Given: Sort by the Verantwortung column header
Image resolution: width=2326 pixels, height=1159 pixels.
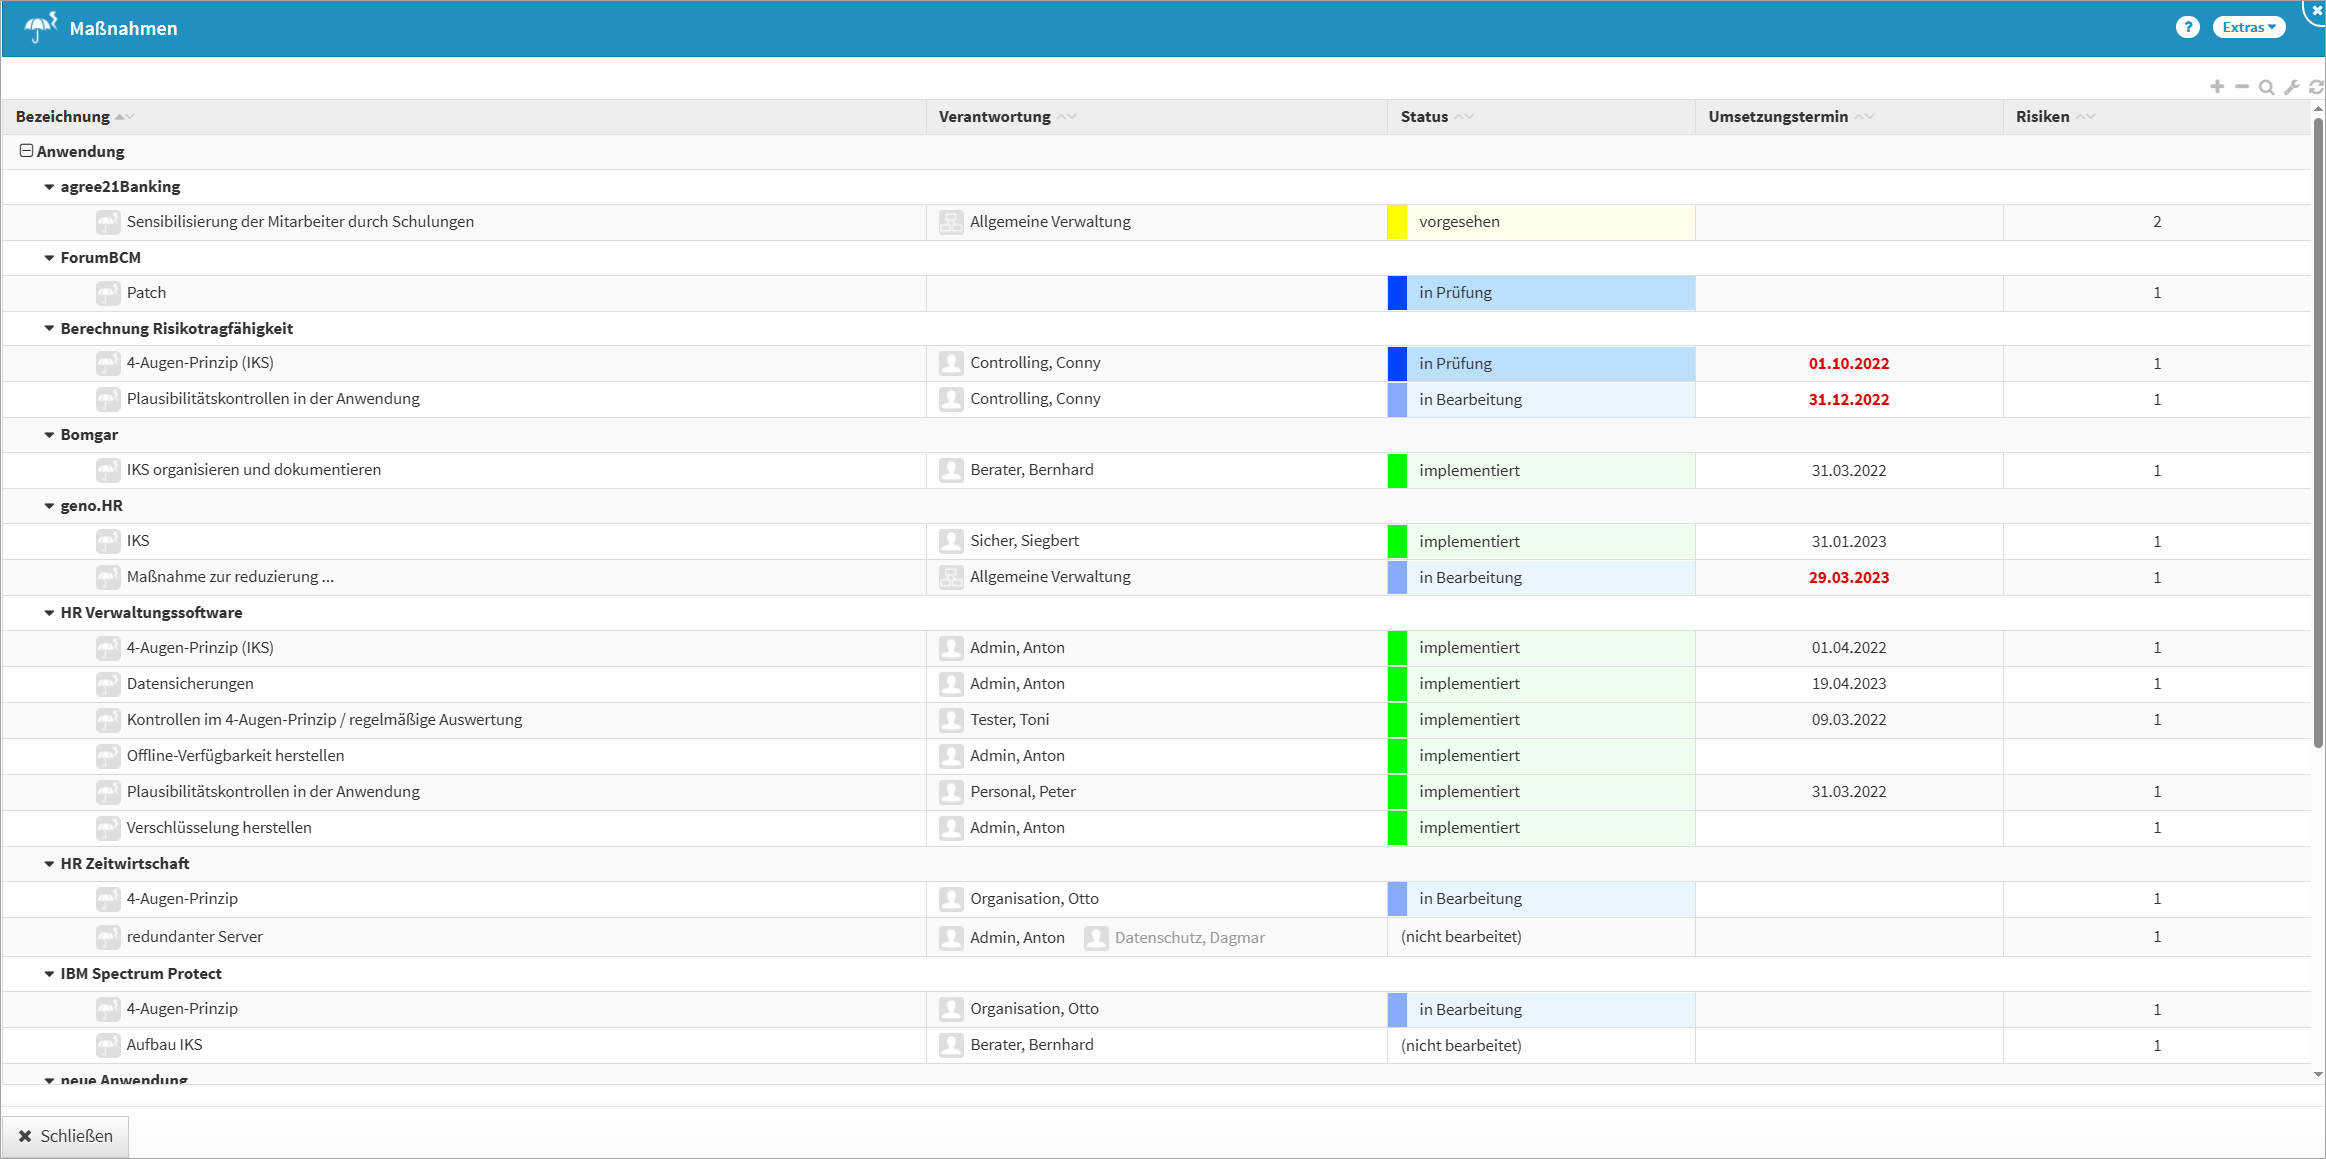Looking at the screenshot, I should pos(994,117).
